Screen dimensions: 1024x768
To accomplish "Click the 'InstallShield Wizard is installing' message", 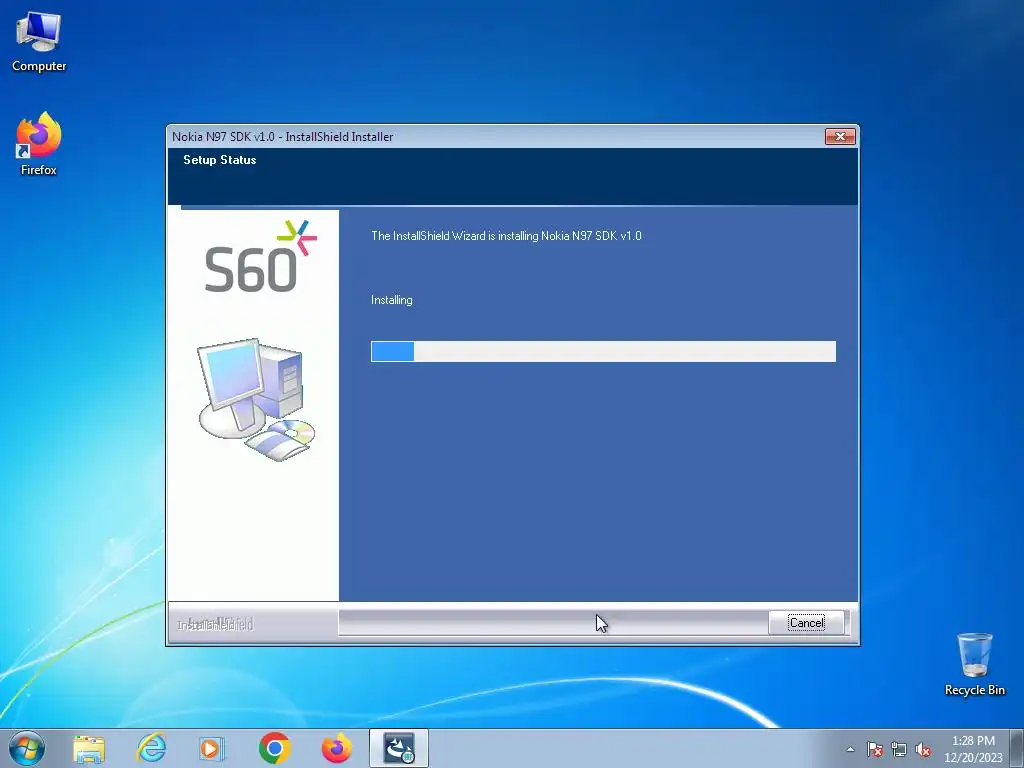I will 506,236.
